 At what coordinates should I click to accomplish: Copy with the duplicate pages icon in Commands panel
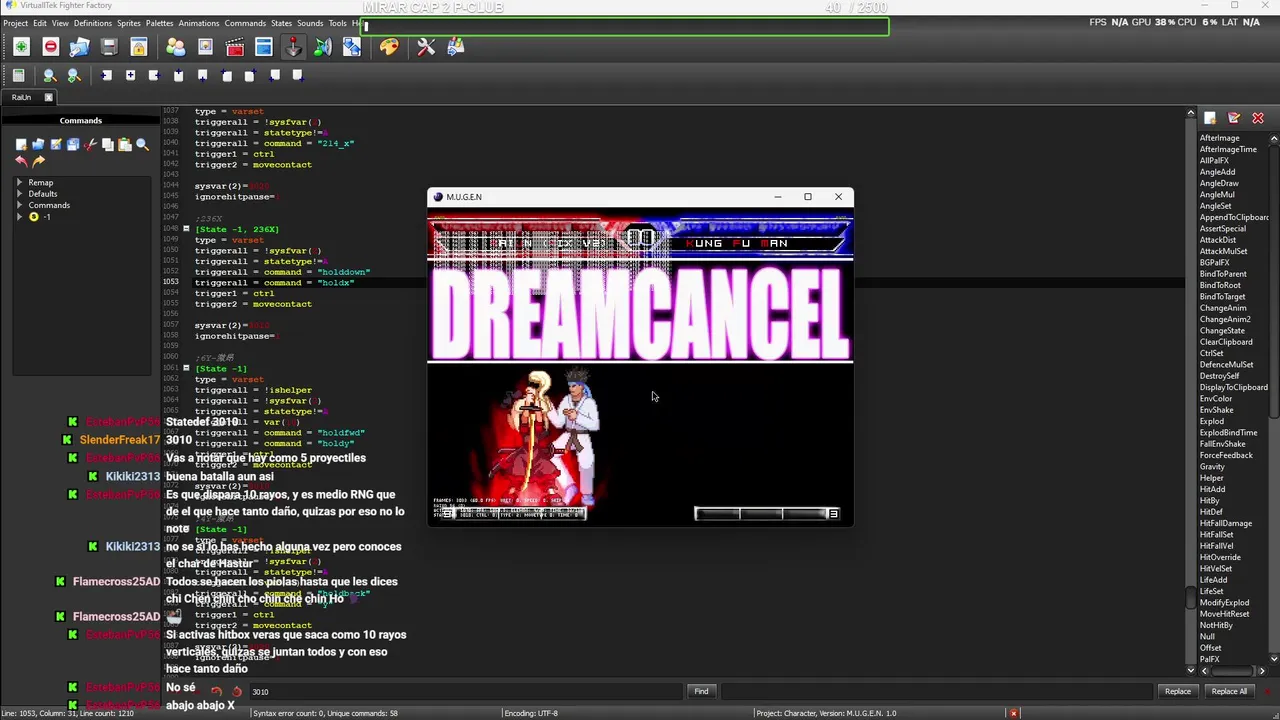click(107, 145)
